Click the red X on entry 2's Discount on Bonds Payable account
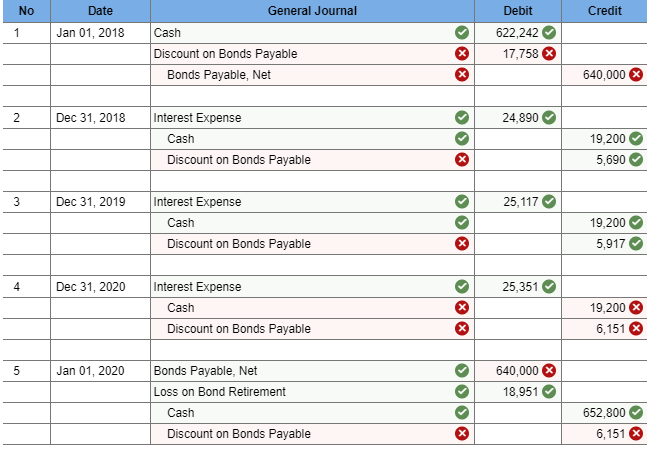Viewport: 647px width, 449px height. [x=462, y=160]
